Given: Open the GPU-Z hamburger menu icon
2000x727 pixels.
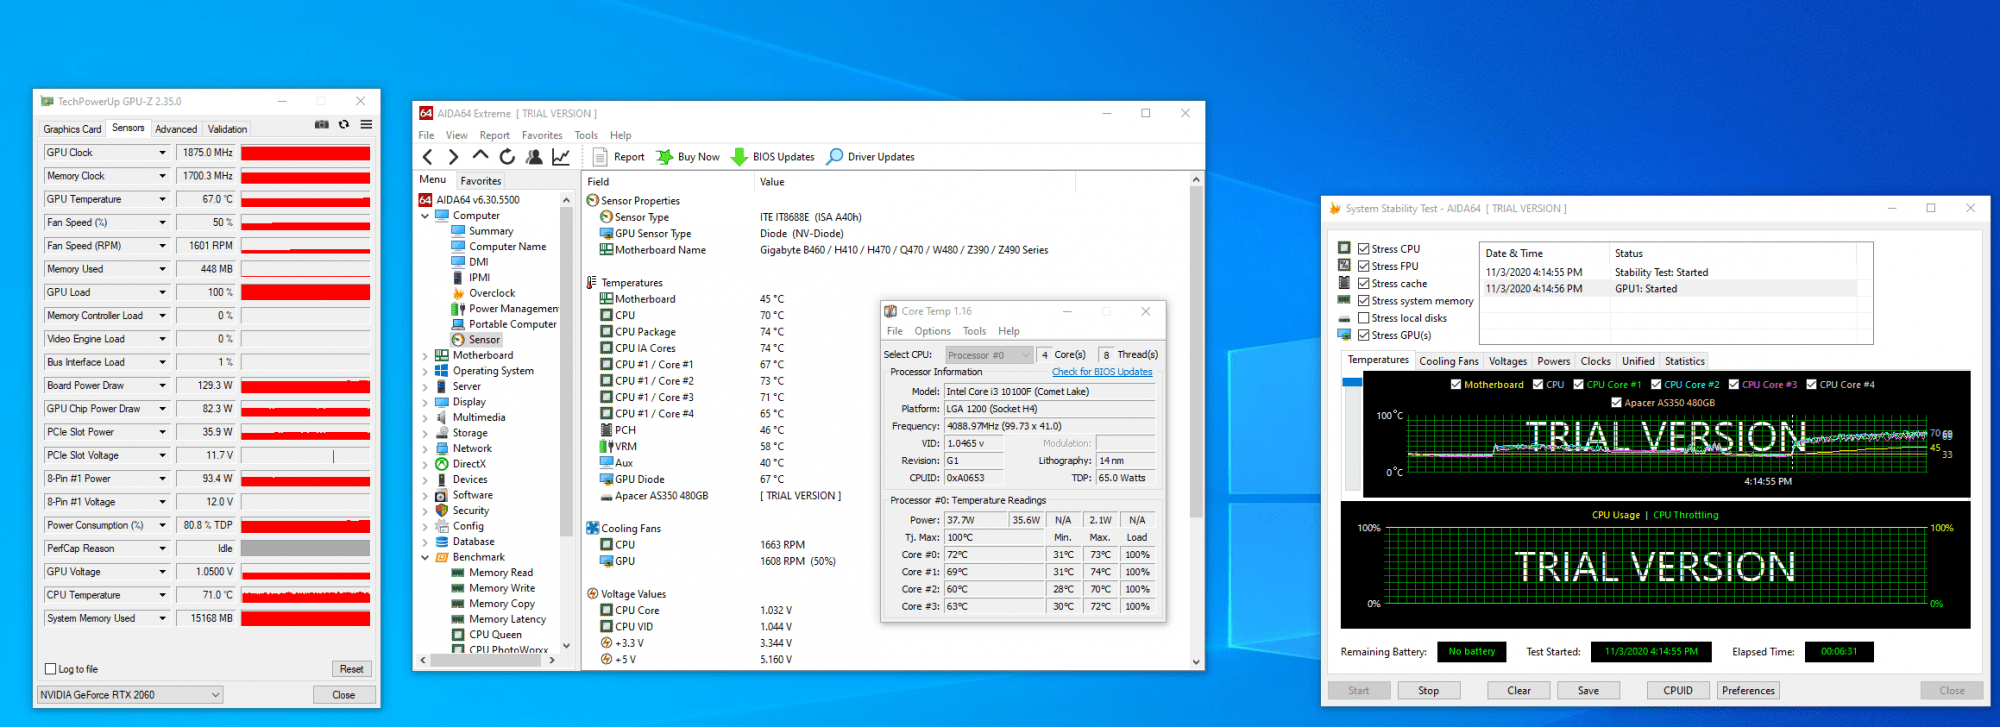Looking at the screenshot, I should [366, 125].
